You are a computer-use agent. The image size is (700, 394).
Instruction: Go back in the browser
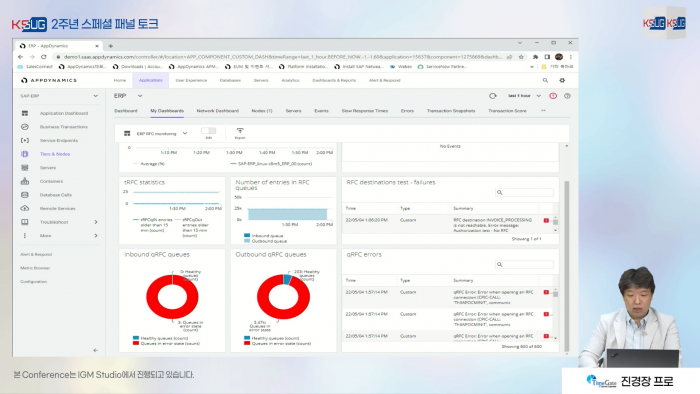20,57
